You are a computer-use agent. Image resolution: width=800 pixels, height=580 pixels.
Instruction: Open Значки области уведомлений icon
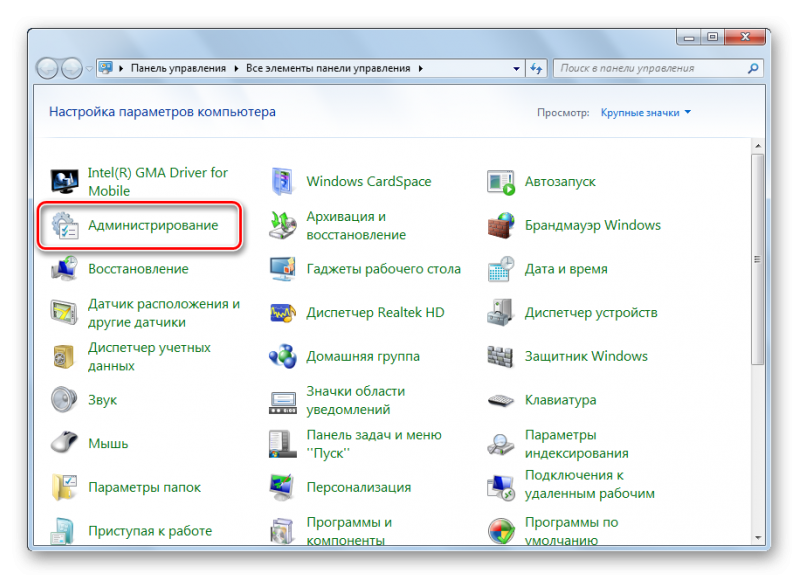pyautogui.click(x=283, y=402)
